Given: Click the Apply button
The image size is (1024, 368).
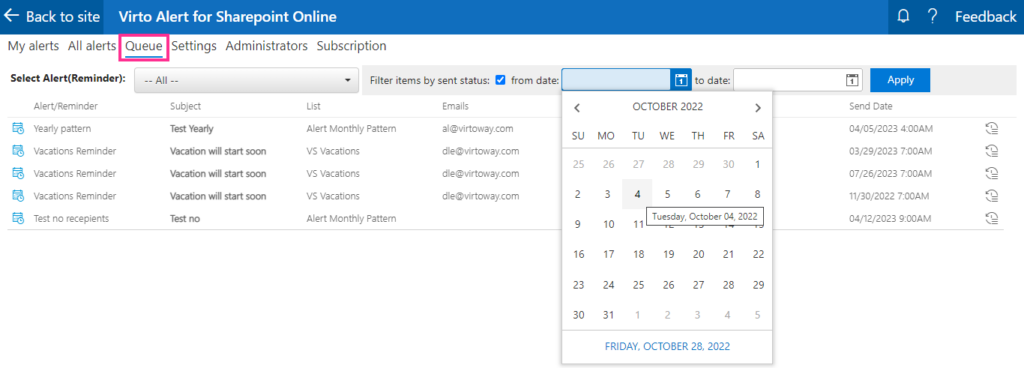Looking at the screenshot, I should 901,80.
